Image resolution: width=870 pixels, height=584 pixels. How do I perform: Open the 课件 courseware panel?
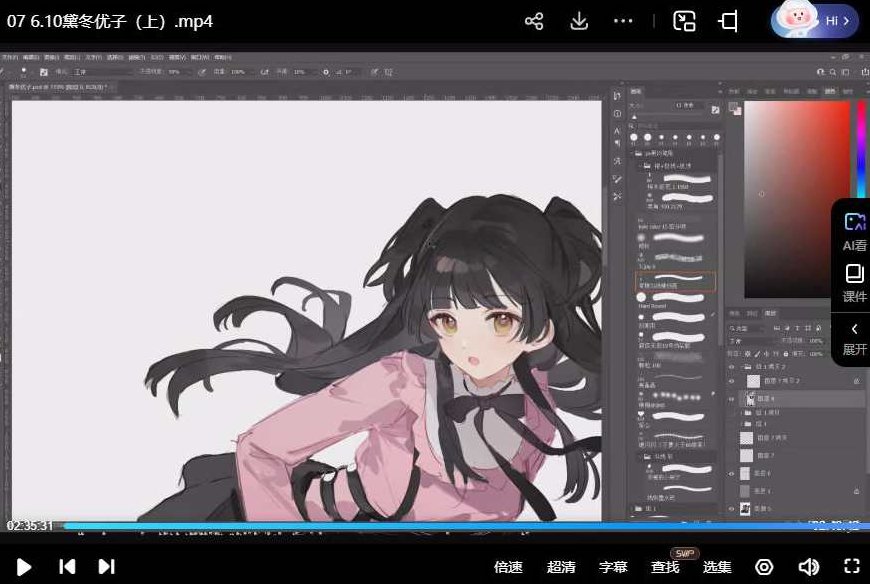click(x=854, y=283)
